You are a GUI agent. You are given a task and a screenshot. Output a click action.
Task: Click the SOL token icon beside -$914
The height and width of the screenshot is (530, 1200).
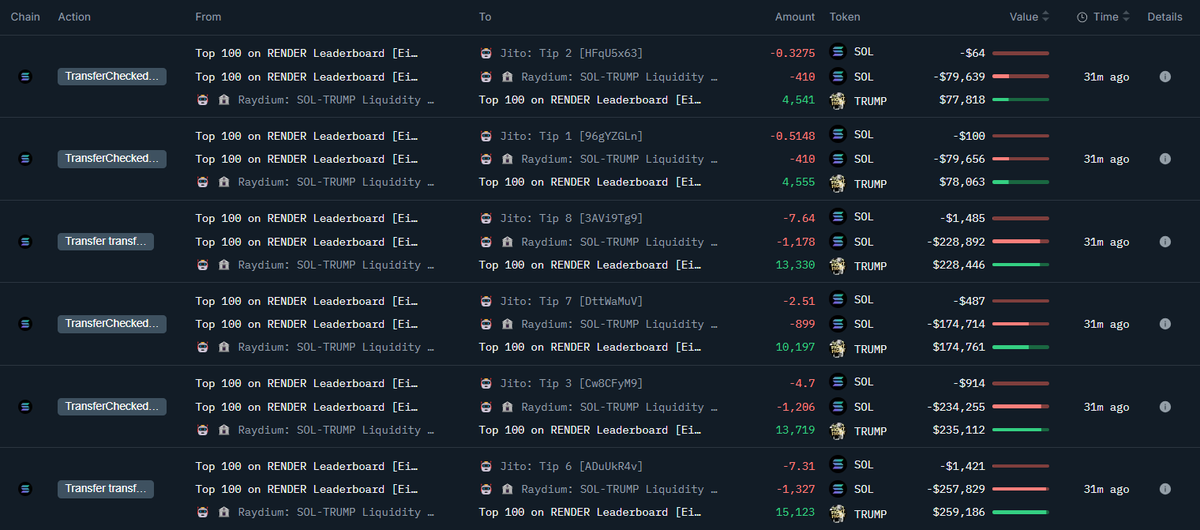838,383
